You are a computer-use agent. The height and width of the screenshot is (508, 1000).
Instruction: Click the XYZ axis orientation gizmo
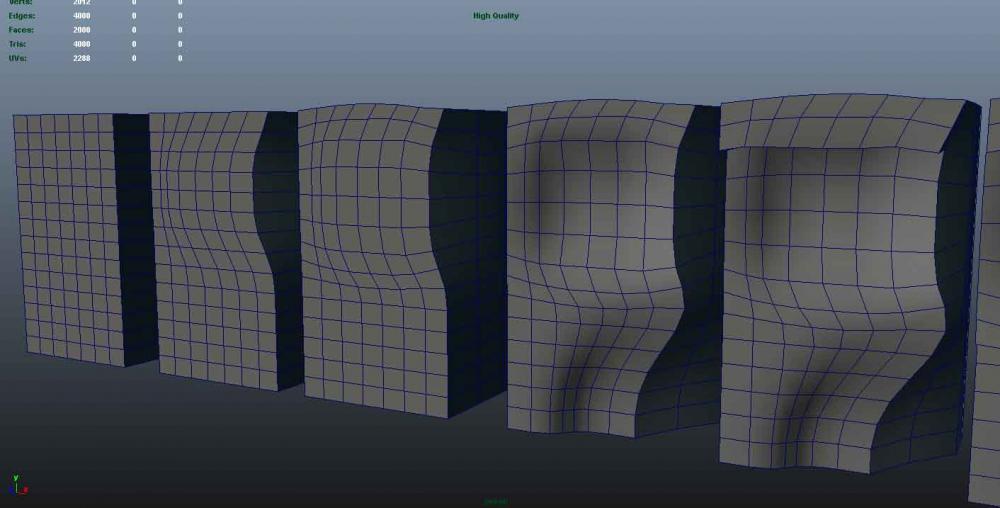point(18,485)
